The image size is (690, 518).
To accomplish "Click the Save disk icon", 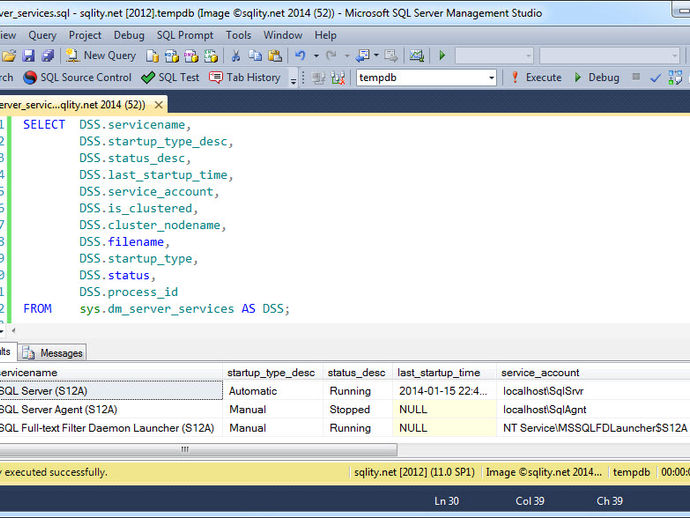I will 29,55.
